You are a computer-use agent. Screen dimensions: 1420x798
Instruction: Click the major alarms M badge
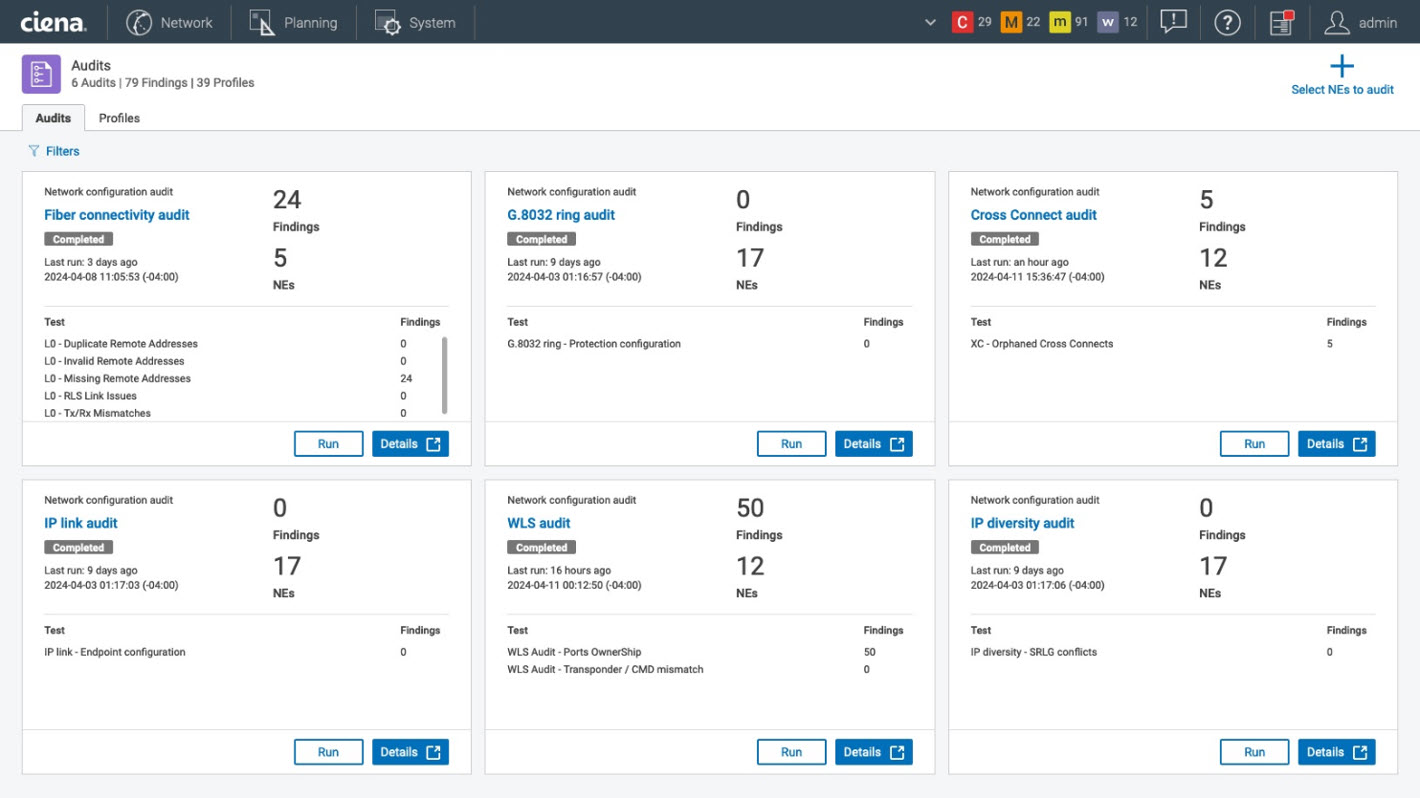point(1011,22)
